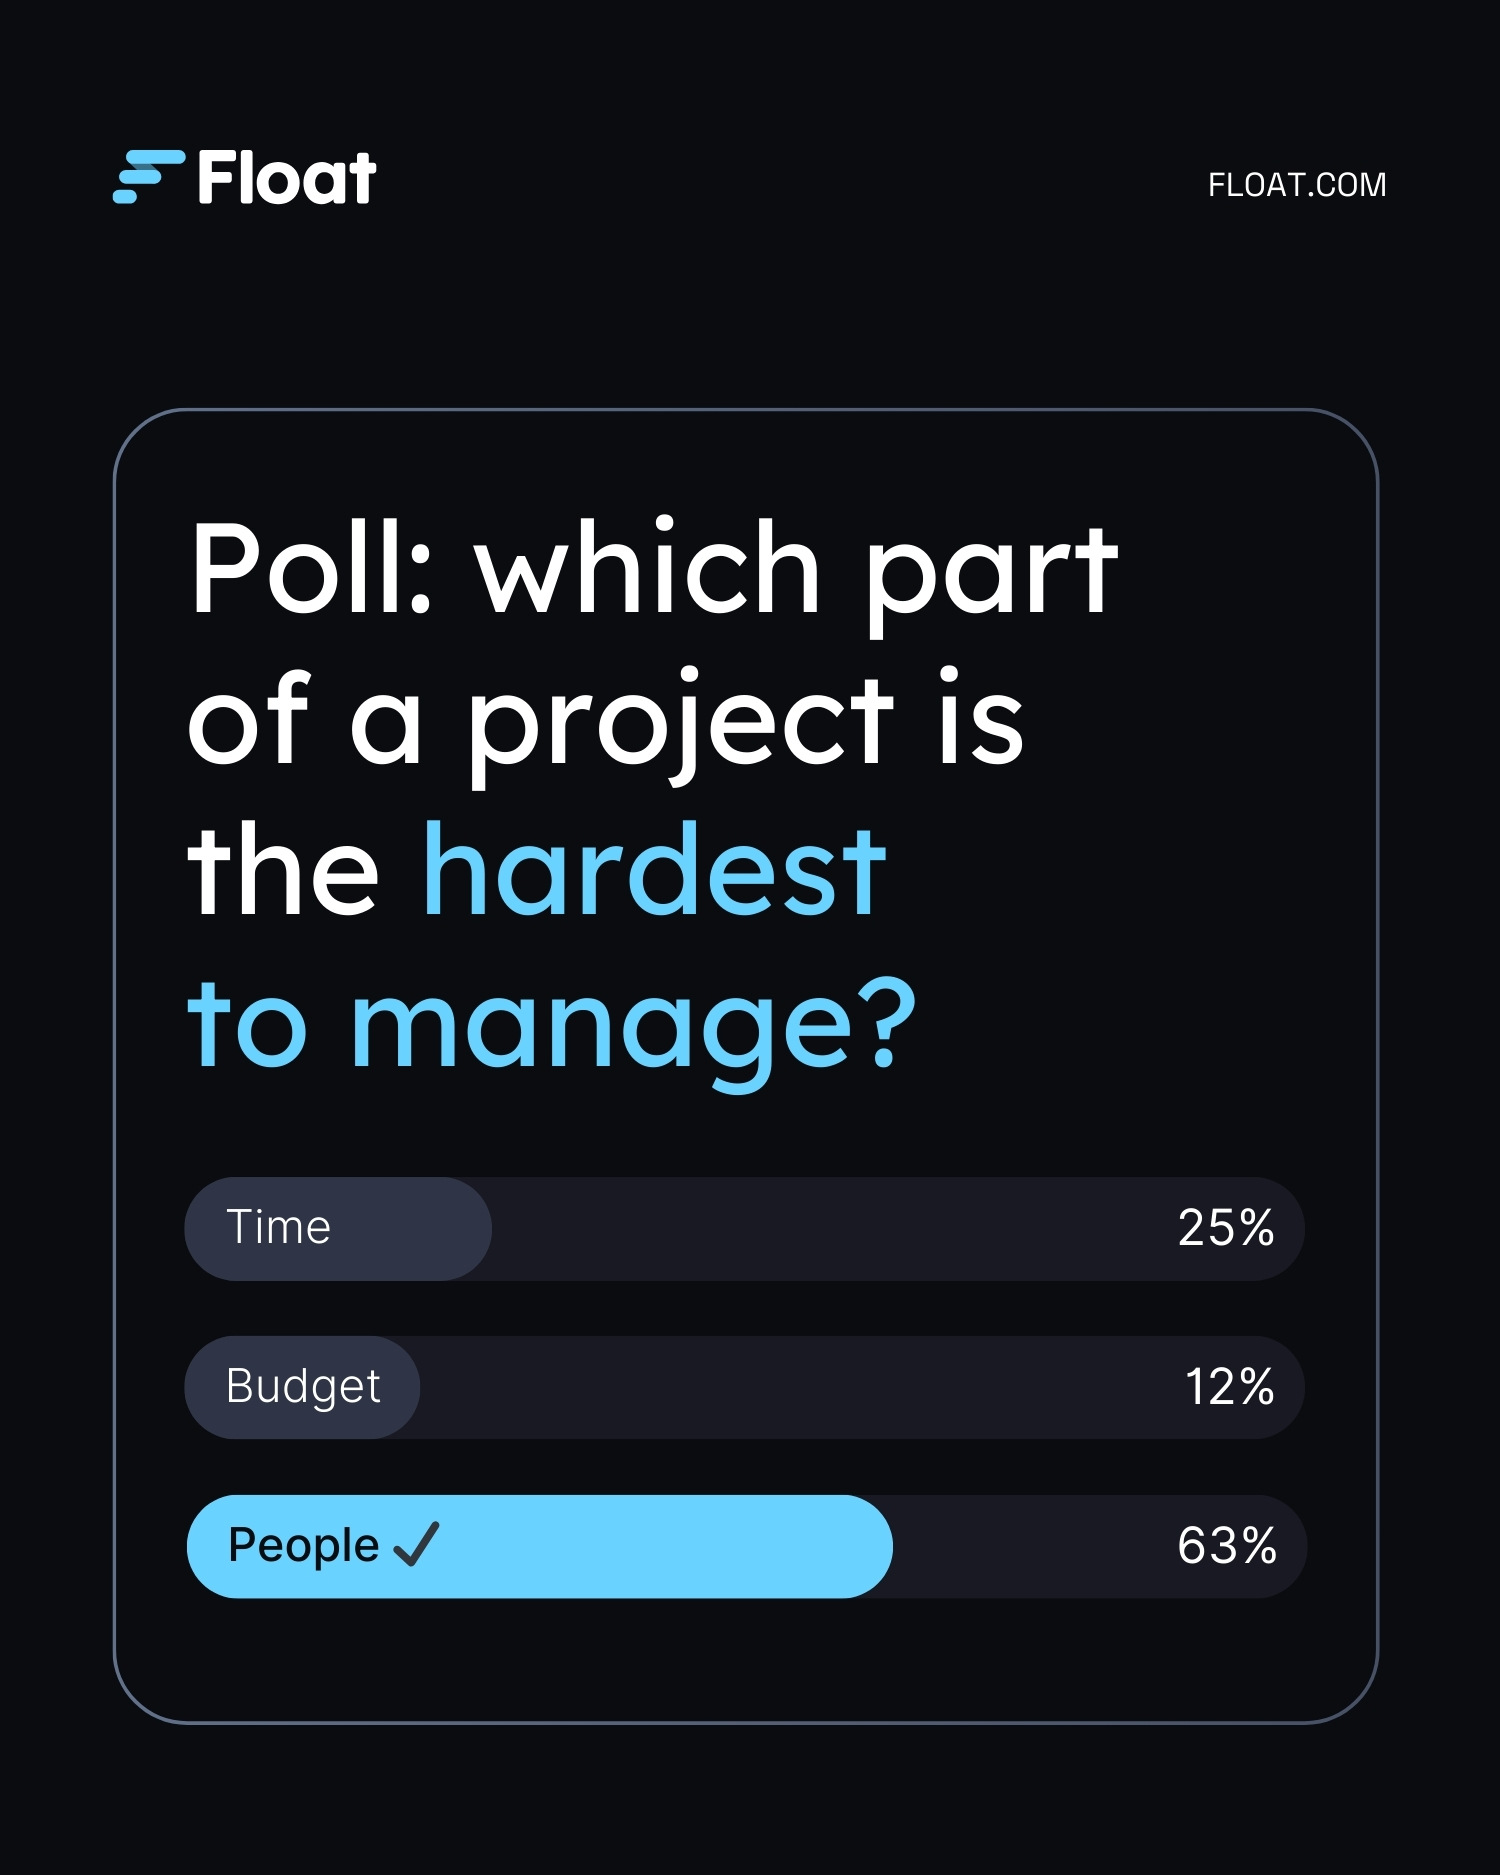The height and width of the screenshot is (1875, 1500).
Task: Click the 25% result for Time
Action: [x=1225, y=1228]
